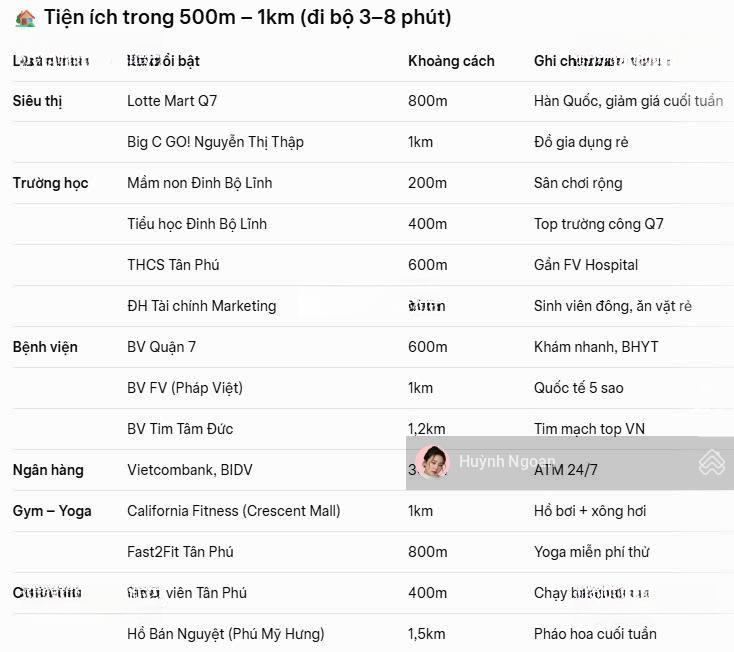Select the BV Tim Tâm Đức entry

(180, 429)
